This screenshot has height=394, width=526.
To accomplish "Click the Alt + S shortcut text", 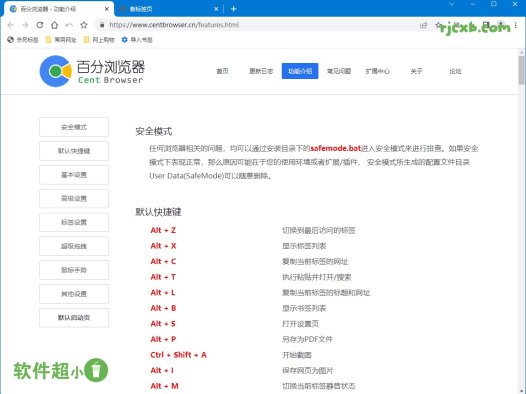I will pyautogui.click(x=163, y=324).
